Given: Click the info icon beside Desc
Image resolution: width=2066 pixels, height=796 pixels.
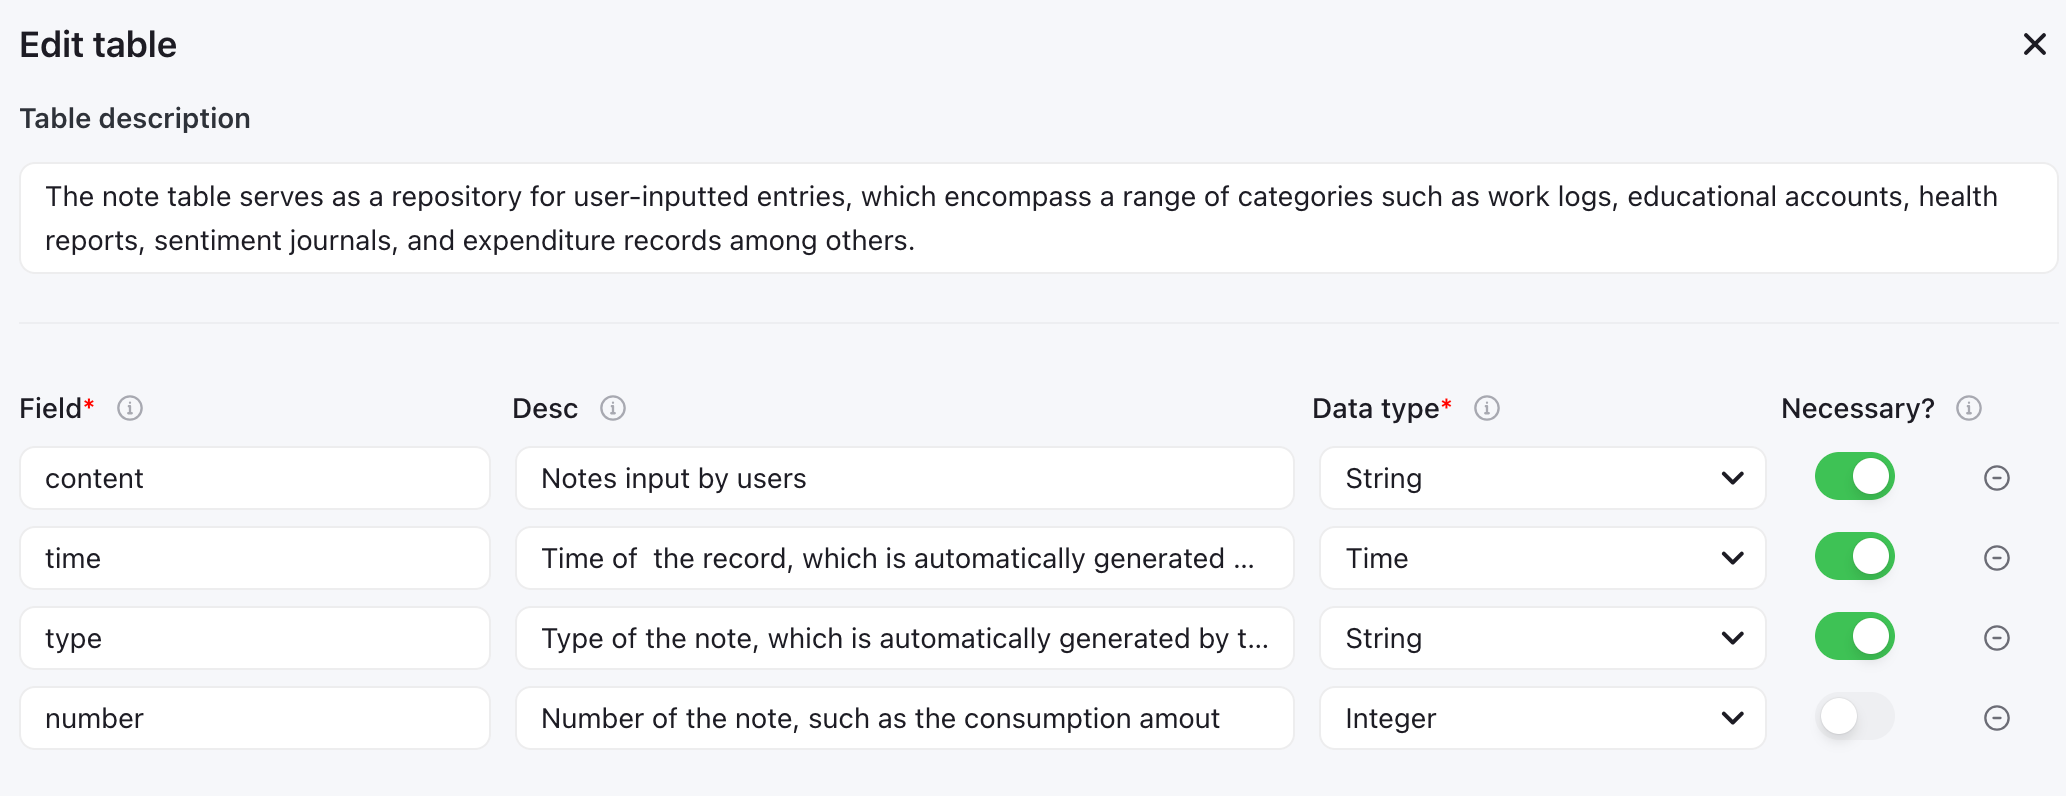Looking at the screenshot, I should pyautogui.click(x=613, y=408).
